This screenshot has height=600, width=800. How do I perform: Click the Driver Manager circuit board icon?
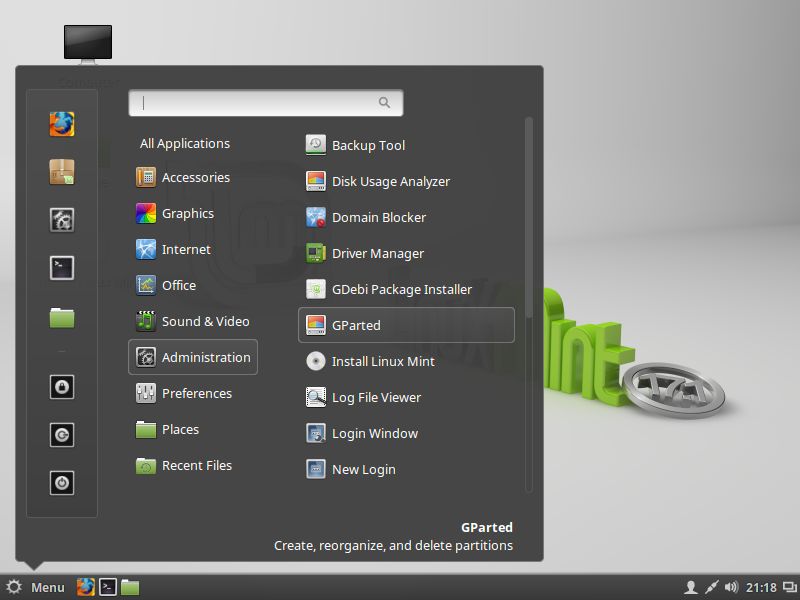point(316,253)
